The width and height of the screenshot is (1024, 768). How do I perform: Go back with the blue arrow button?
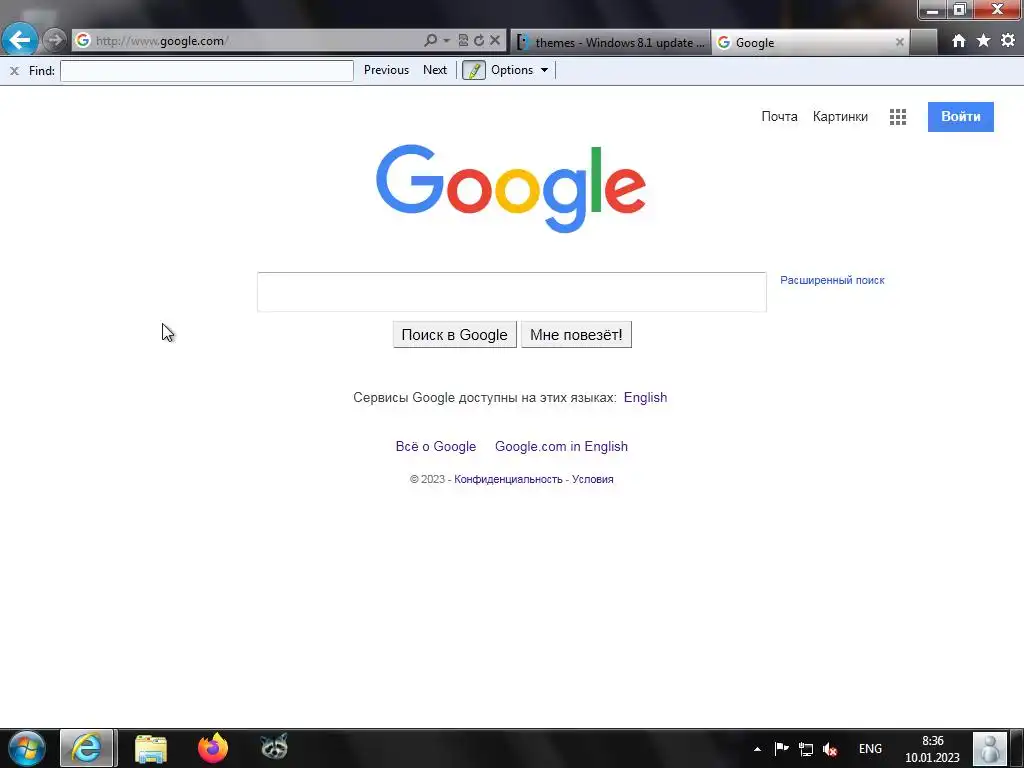pyautogui.click(x=20, y=40)
